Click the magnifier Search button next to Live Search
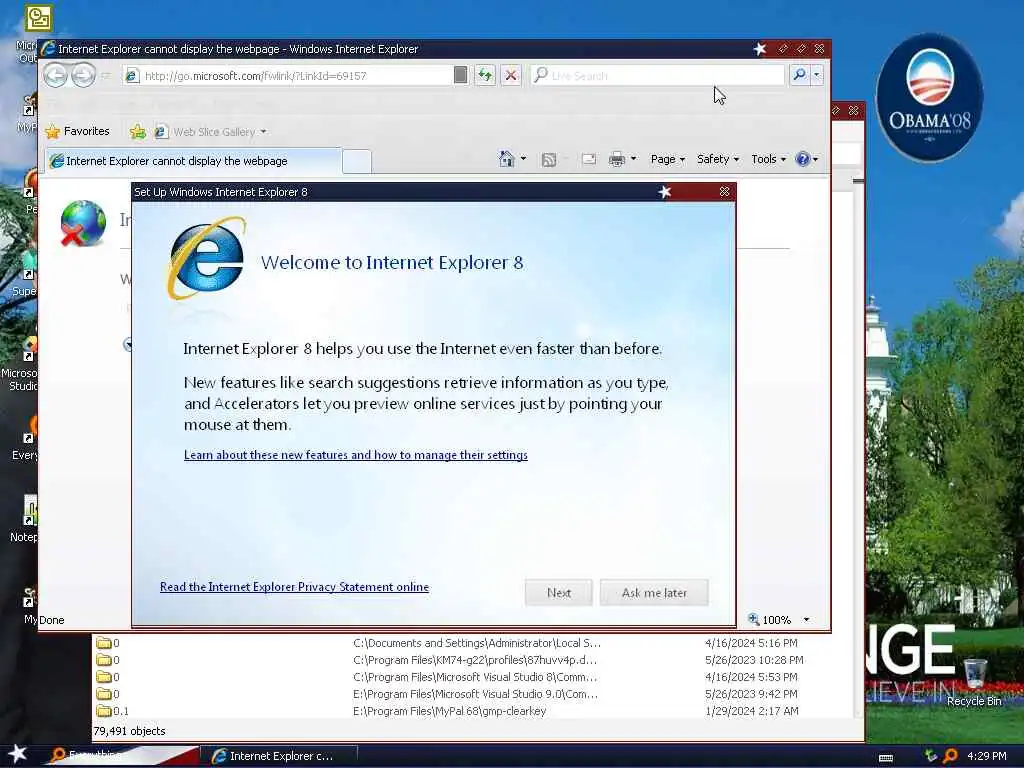The image size is (1024, 768). pyautogui.click(x=799, y=75)
